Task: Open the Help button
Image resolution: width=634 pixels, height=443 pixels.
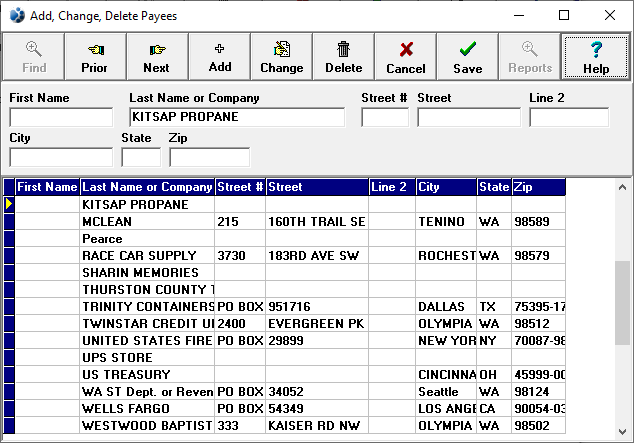Action: tap(595, 57)
